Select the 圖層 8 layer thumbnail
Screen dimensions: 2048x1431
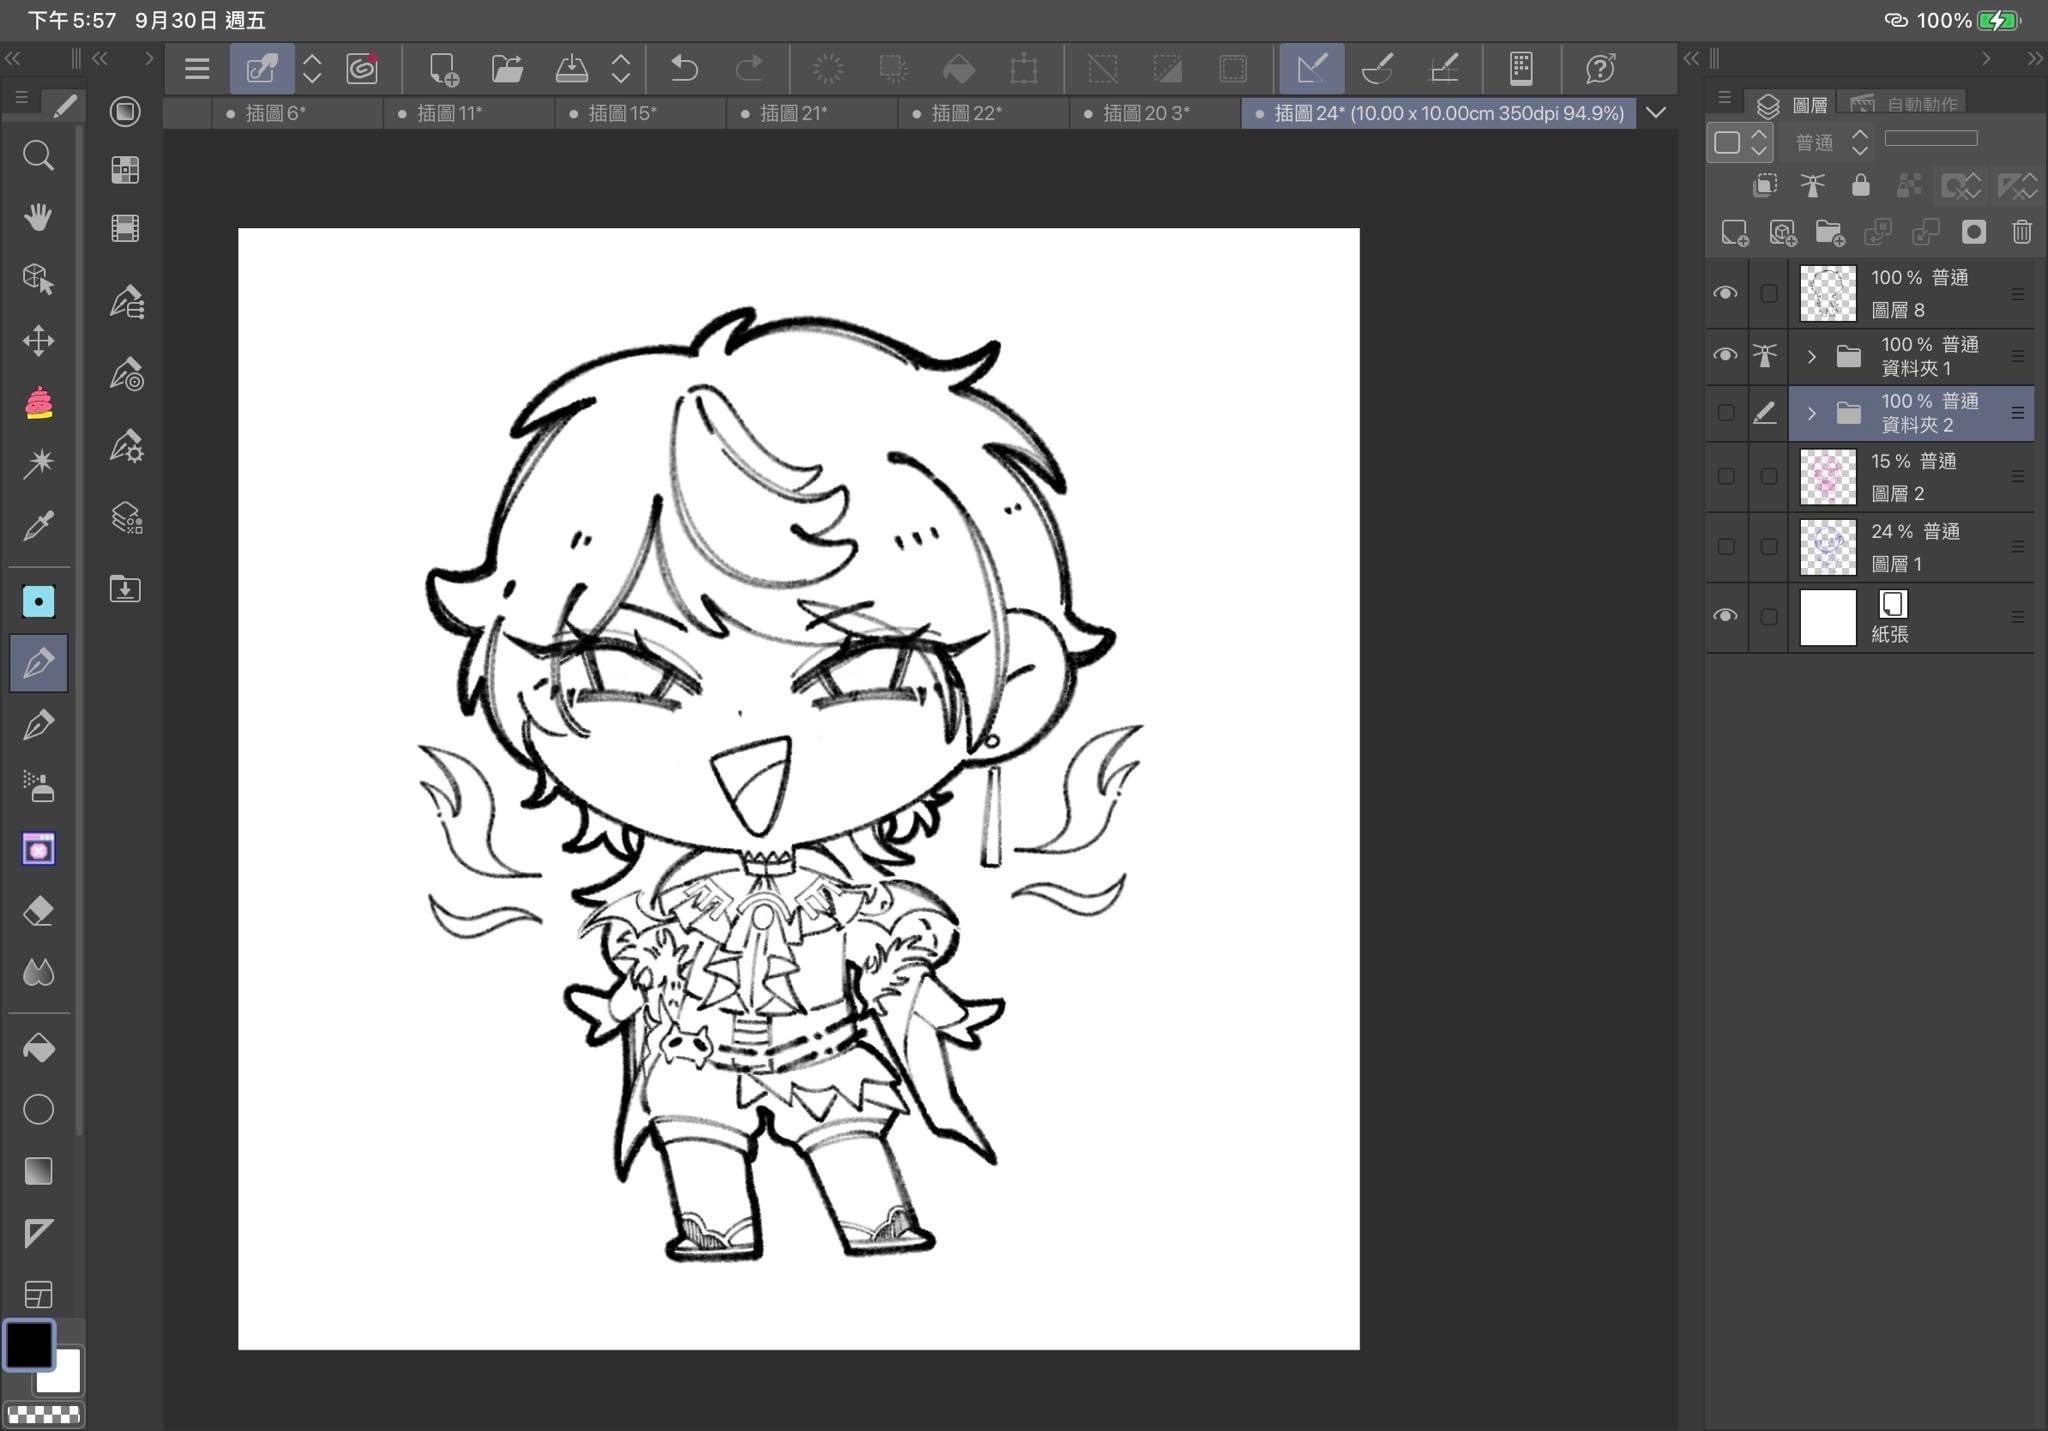[1827, 293]
